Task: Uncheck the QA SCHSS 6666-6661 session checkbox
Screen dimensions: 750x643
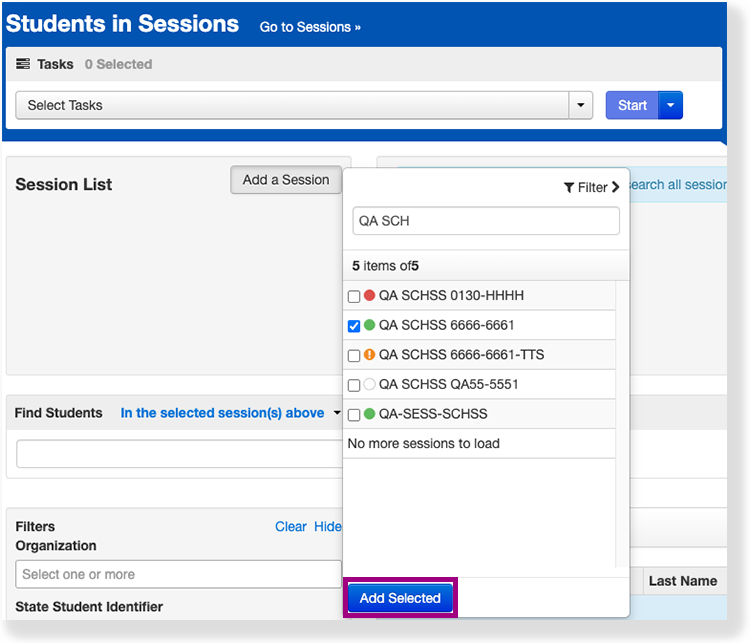Action: click(354, 326)
